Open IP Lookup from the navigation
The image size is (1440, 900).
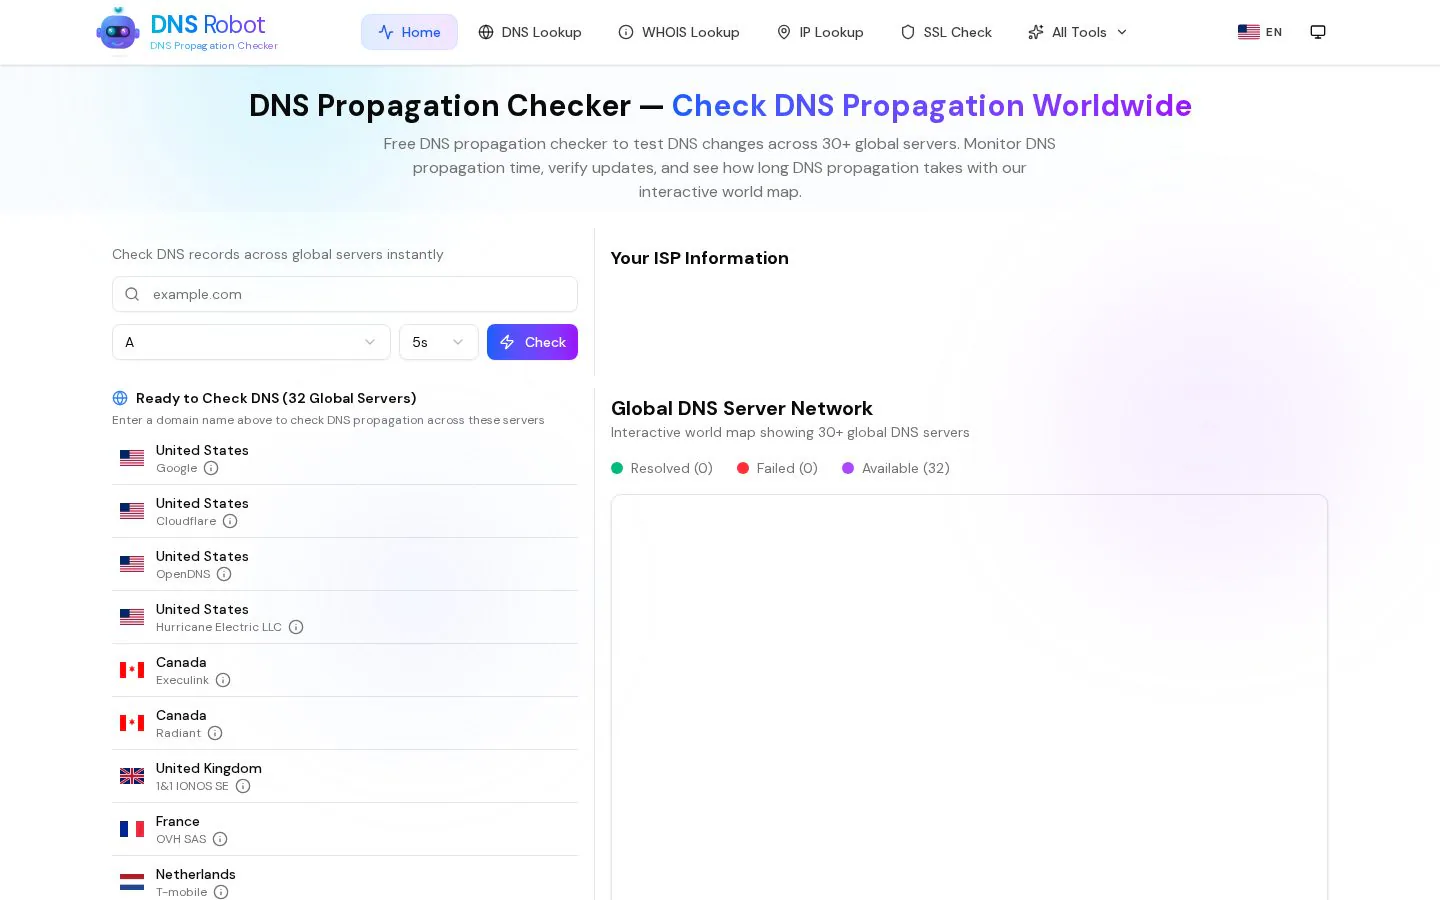[x=820, y=32]
